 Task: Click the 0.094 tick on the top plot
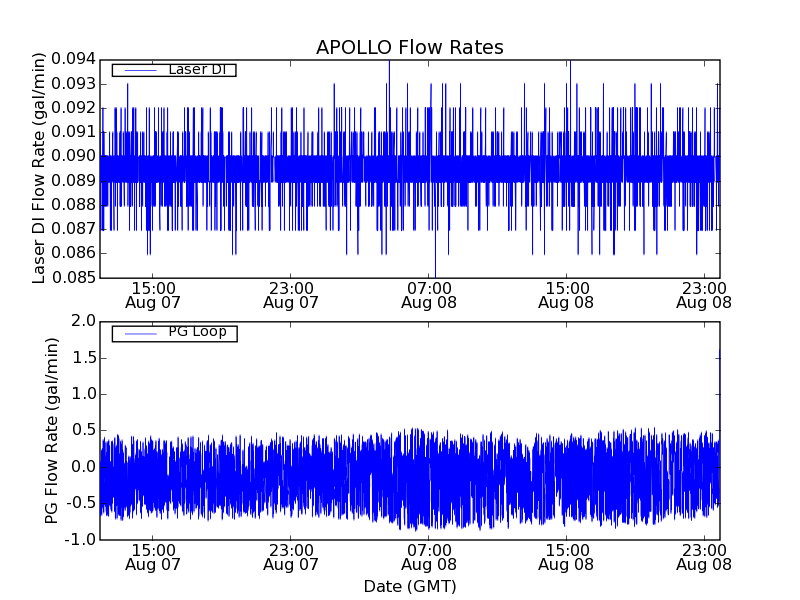pyautogui.click(x=70, y=60)
